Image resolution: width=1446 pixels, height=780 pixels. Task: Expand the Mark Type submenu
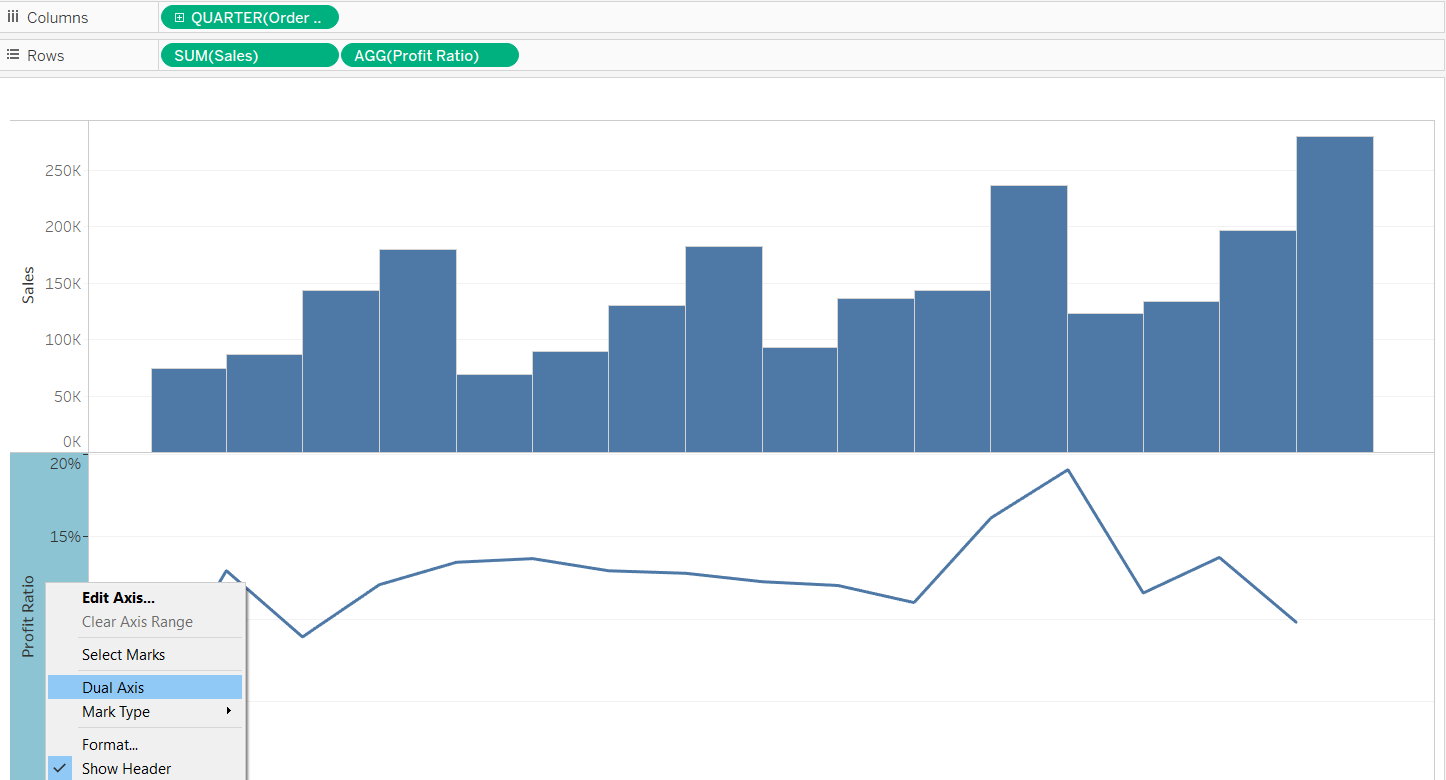(144, 712)
